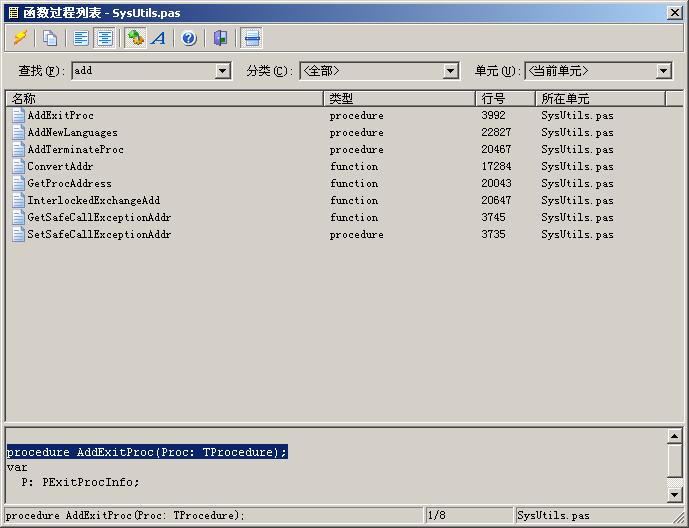Open the category filter dropdown
The image size is (689, 528).
tap(450, 71)
